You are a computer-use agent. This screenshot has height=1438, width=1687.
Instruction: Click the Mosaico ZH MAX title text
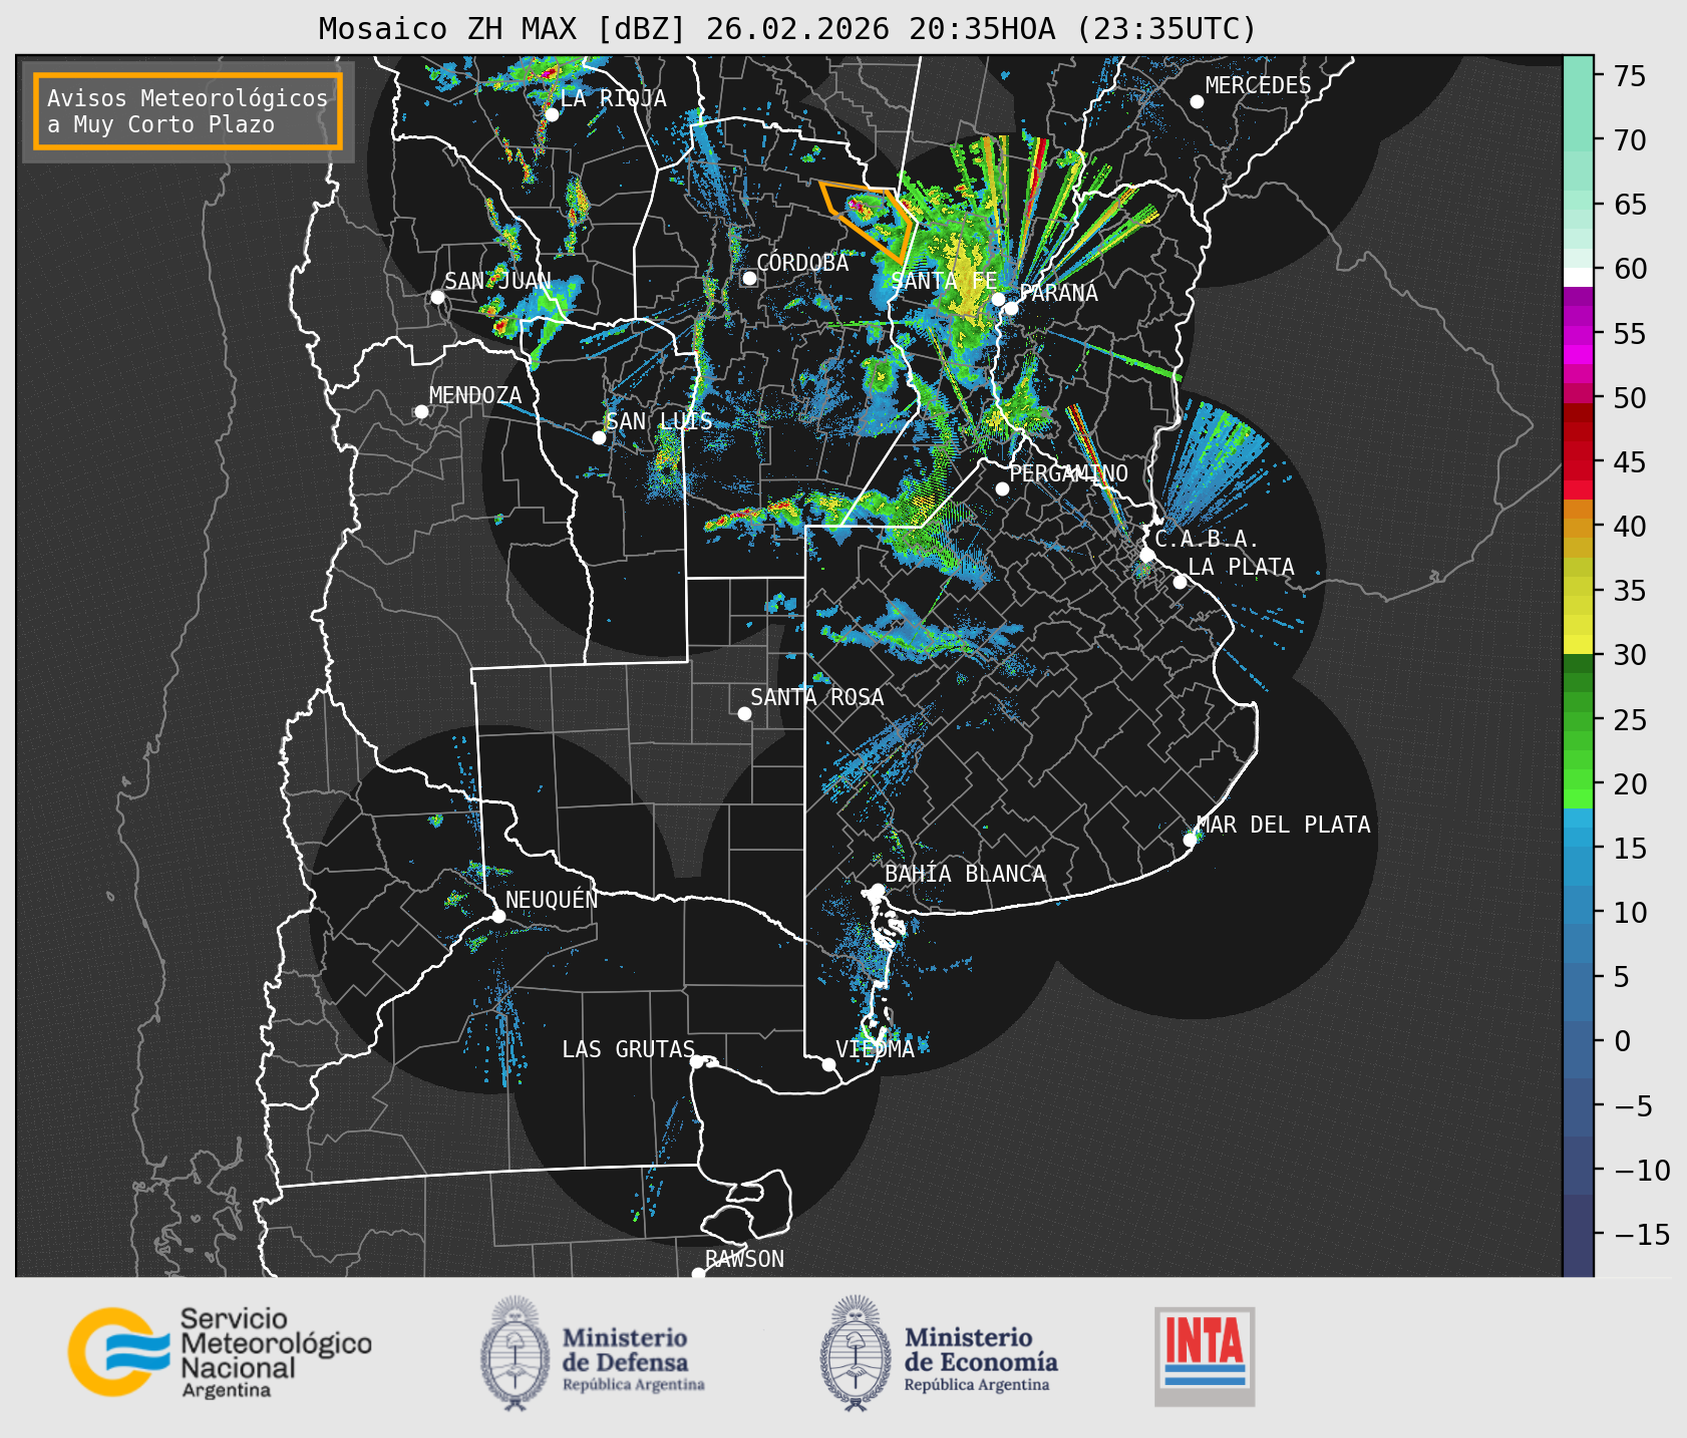[787, 29]
